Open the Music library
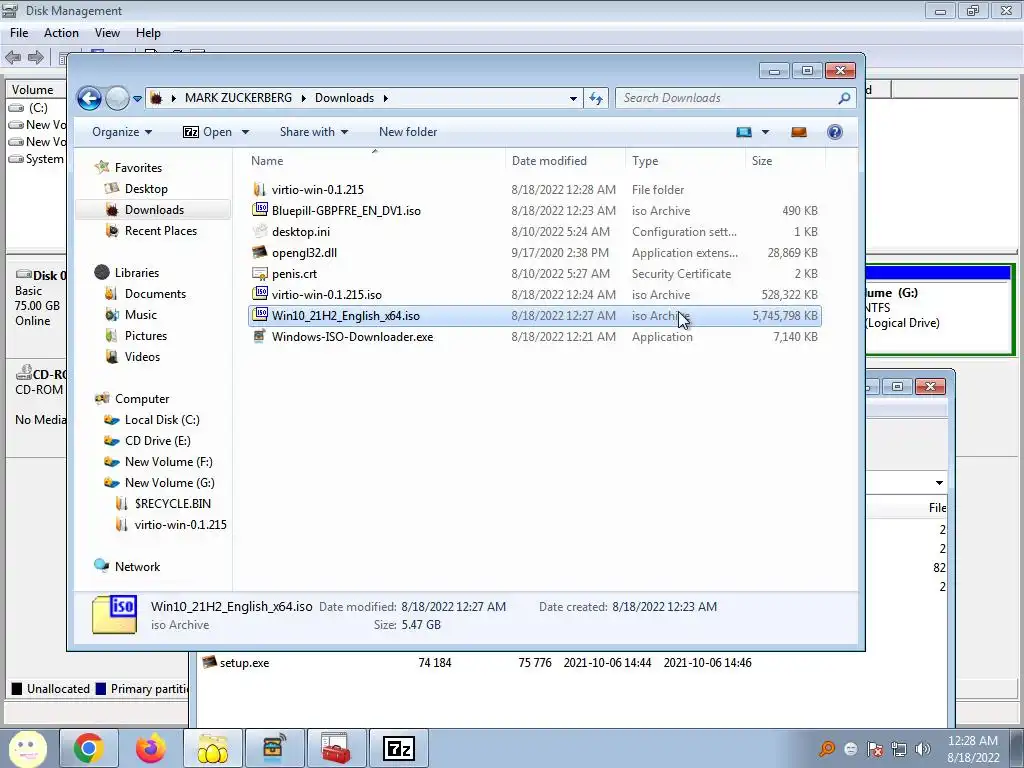Screen dimensions: 1024x768 click(140, 315)
